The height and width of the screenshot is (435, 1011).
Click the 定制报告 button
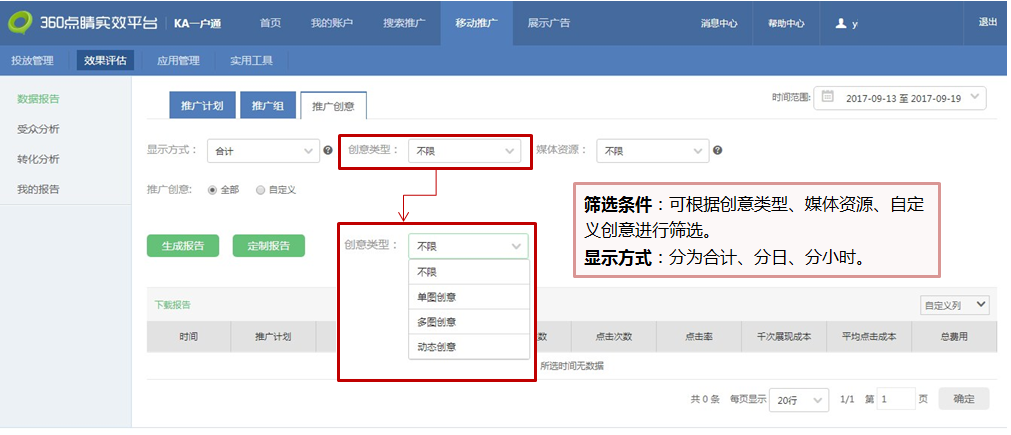269,246
